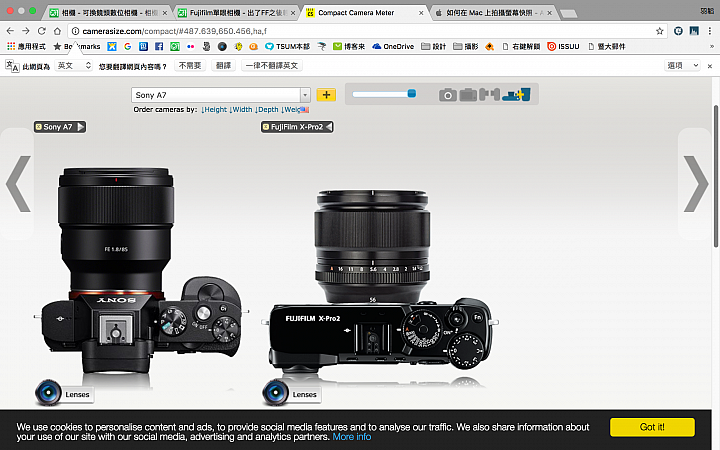Open the Bookmarks folder
The image size is (720, 450).
pyautogui.click(x=77, y=46)
